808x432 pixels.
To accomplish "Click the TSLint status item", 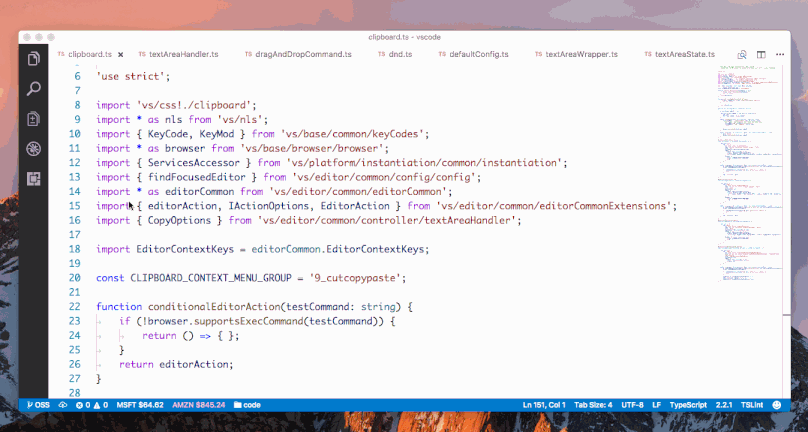I will point(752,405).
